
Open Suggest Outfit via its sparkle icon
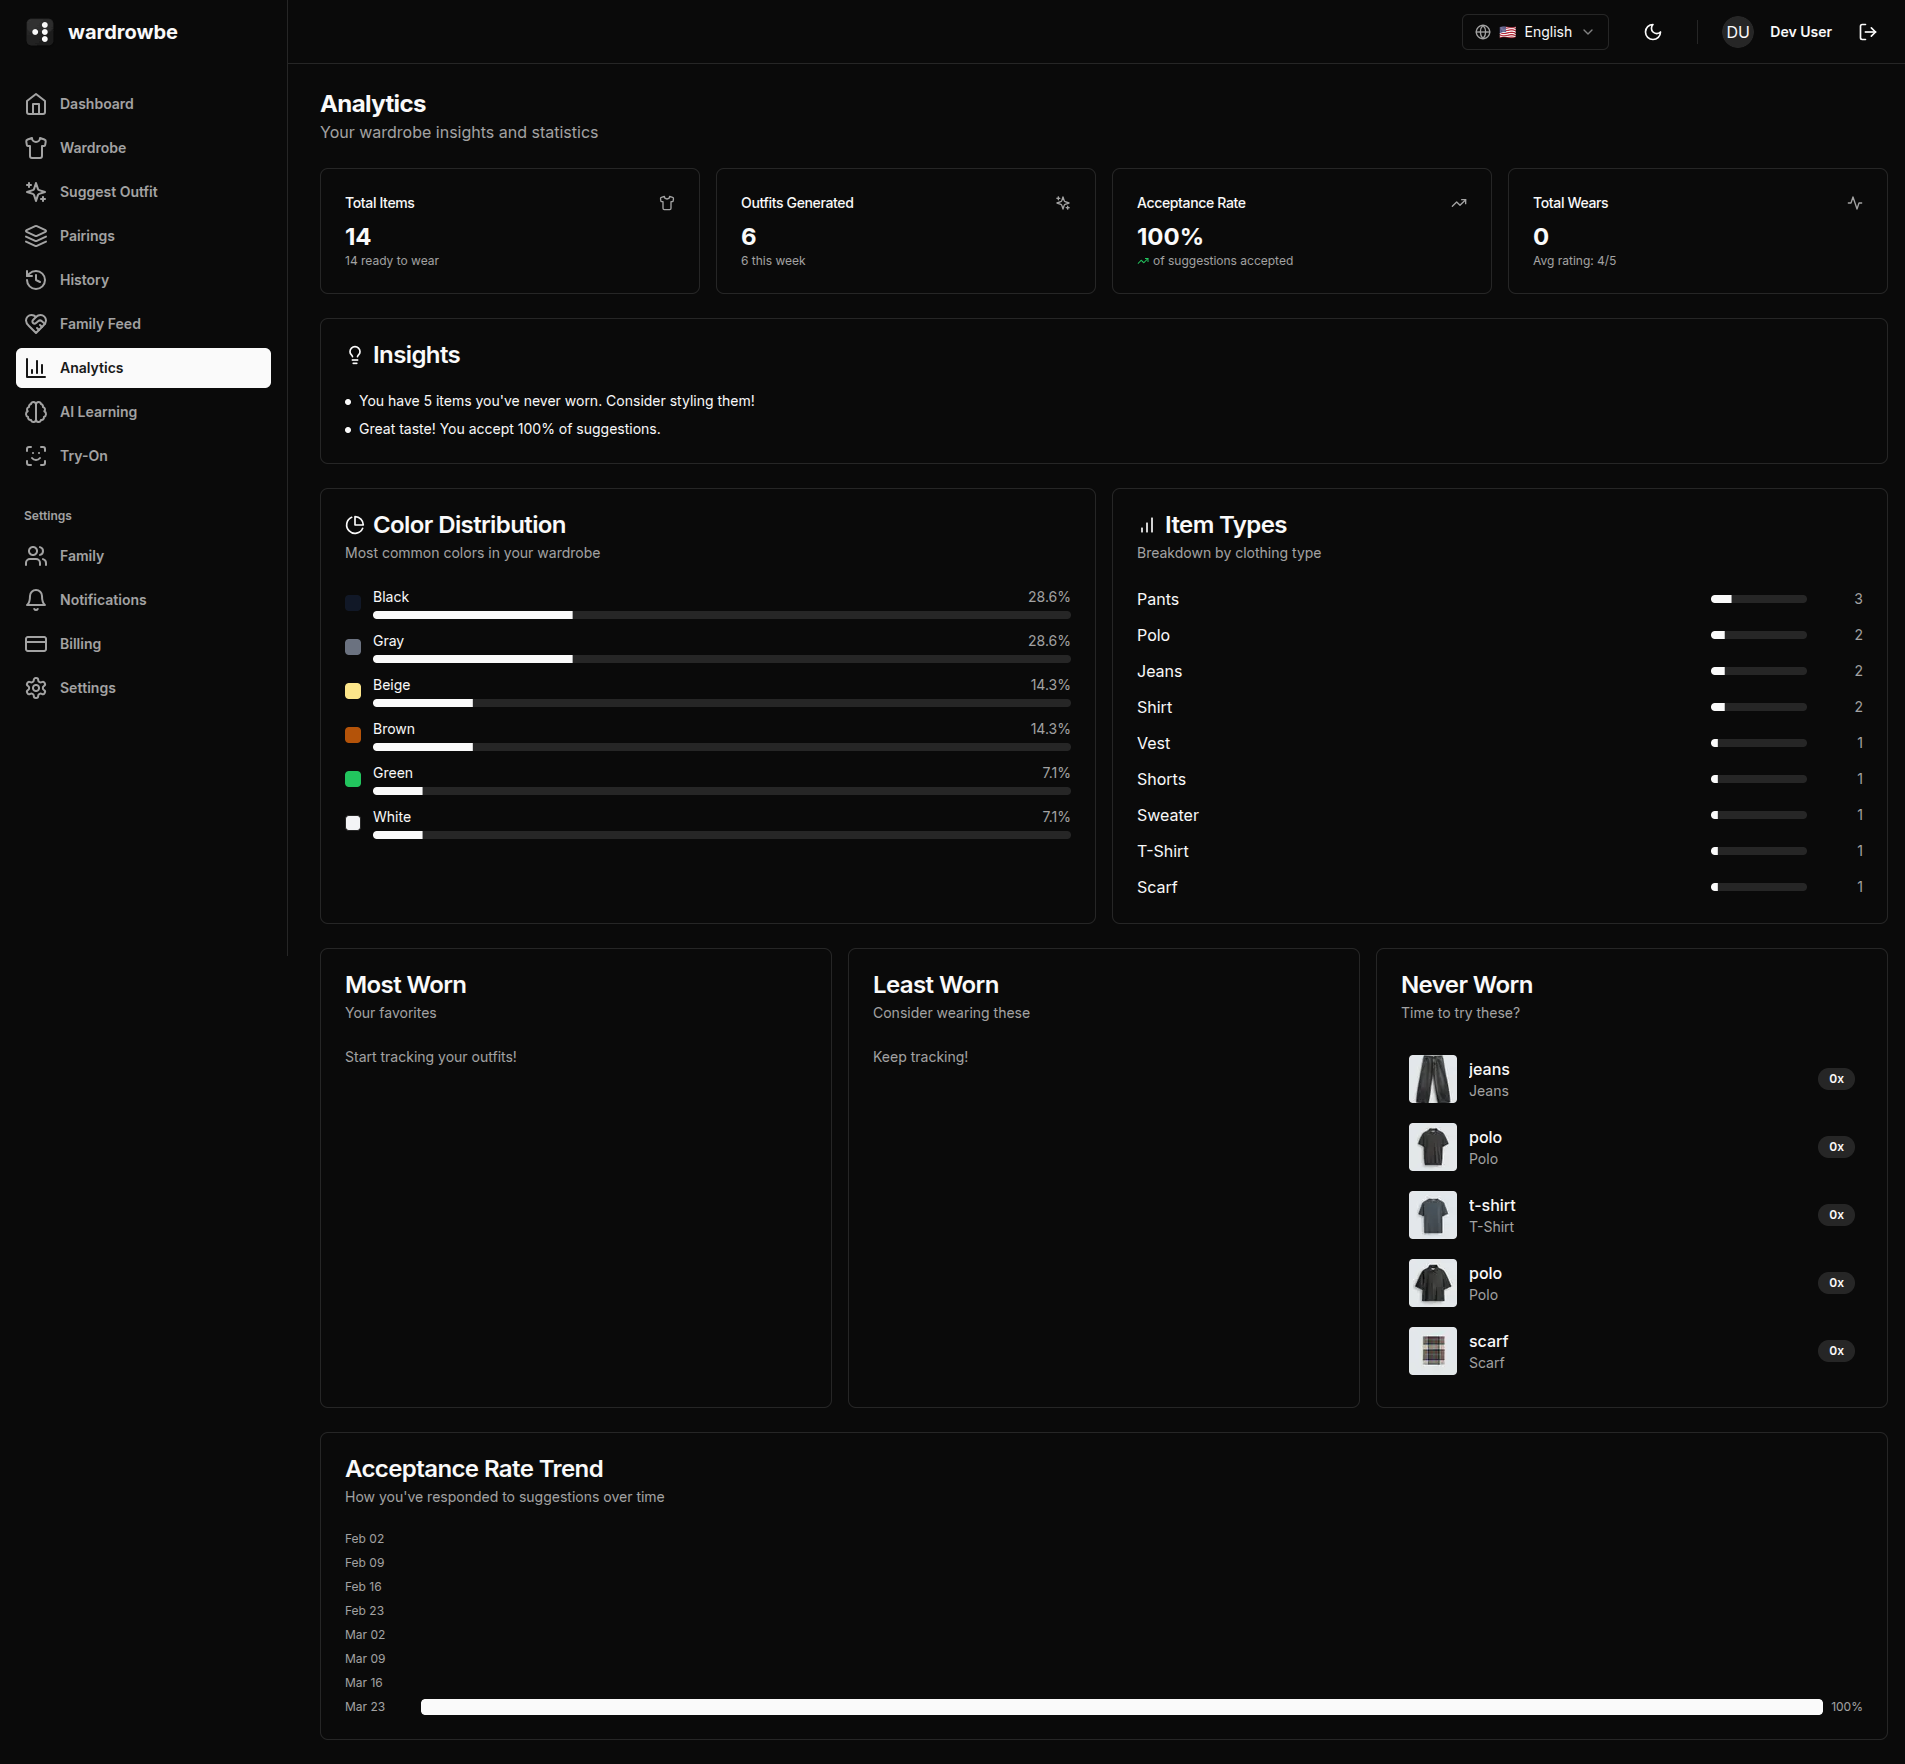pyautogui.click(x=36, y=191)
